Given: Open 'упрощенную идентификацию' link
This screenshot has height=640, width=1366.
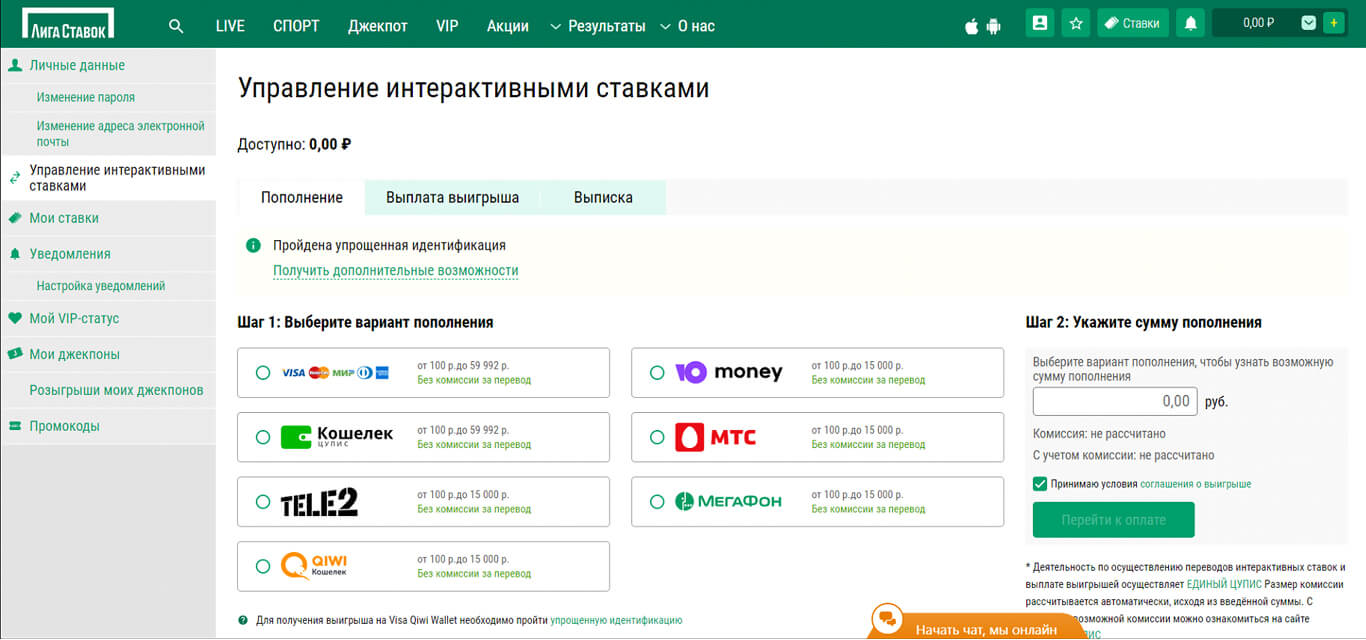Looking at the screenshot, I should tap(616, 620).
